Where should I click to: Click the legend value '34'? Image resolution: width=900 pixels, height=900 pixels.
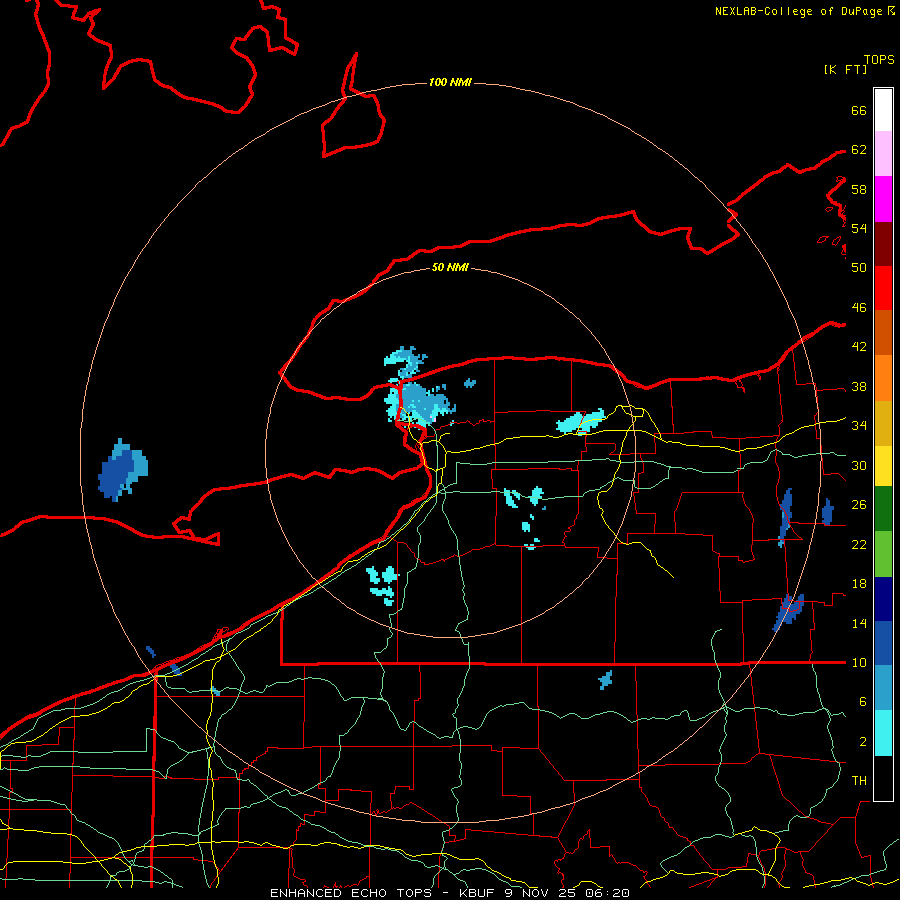859,426
